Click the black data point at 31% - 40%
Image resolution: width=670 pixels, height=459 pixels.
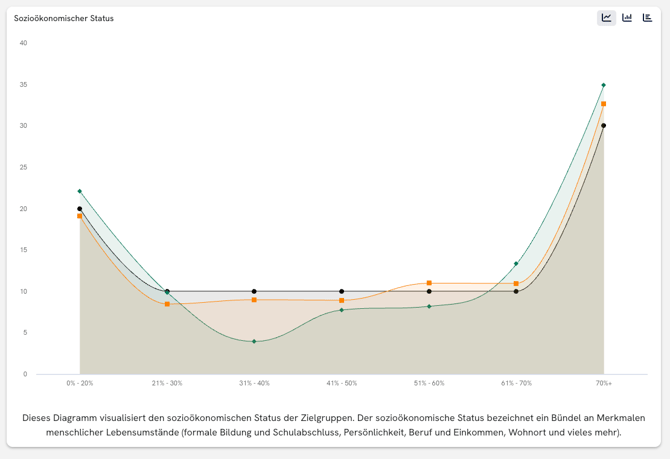tap(254, 291)
